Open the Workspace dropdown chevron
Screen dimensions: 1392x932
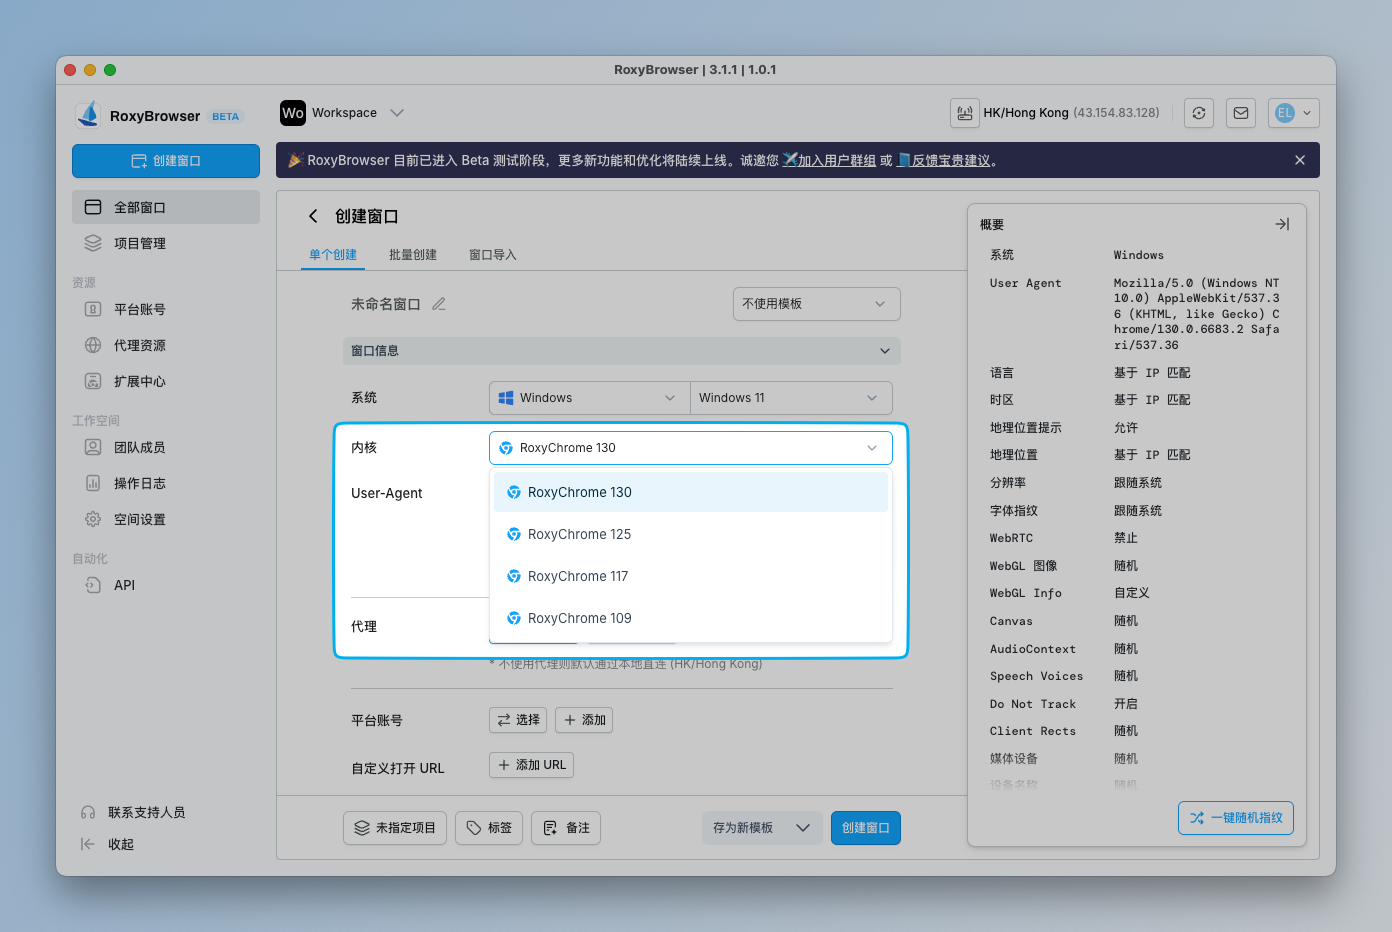397,113
